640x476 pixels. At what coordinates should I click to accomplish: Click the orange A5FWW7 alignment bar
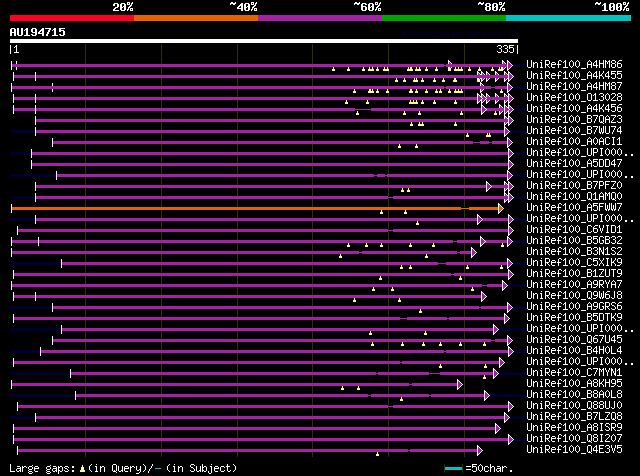coord(257,209)
